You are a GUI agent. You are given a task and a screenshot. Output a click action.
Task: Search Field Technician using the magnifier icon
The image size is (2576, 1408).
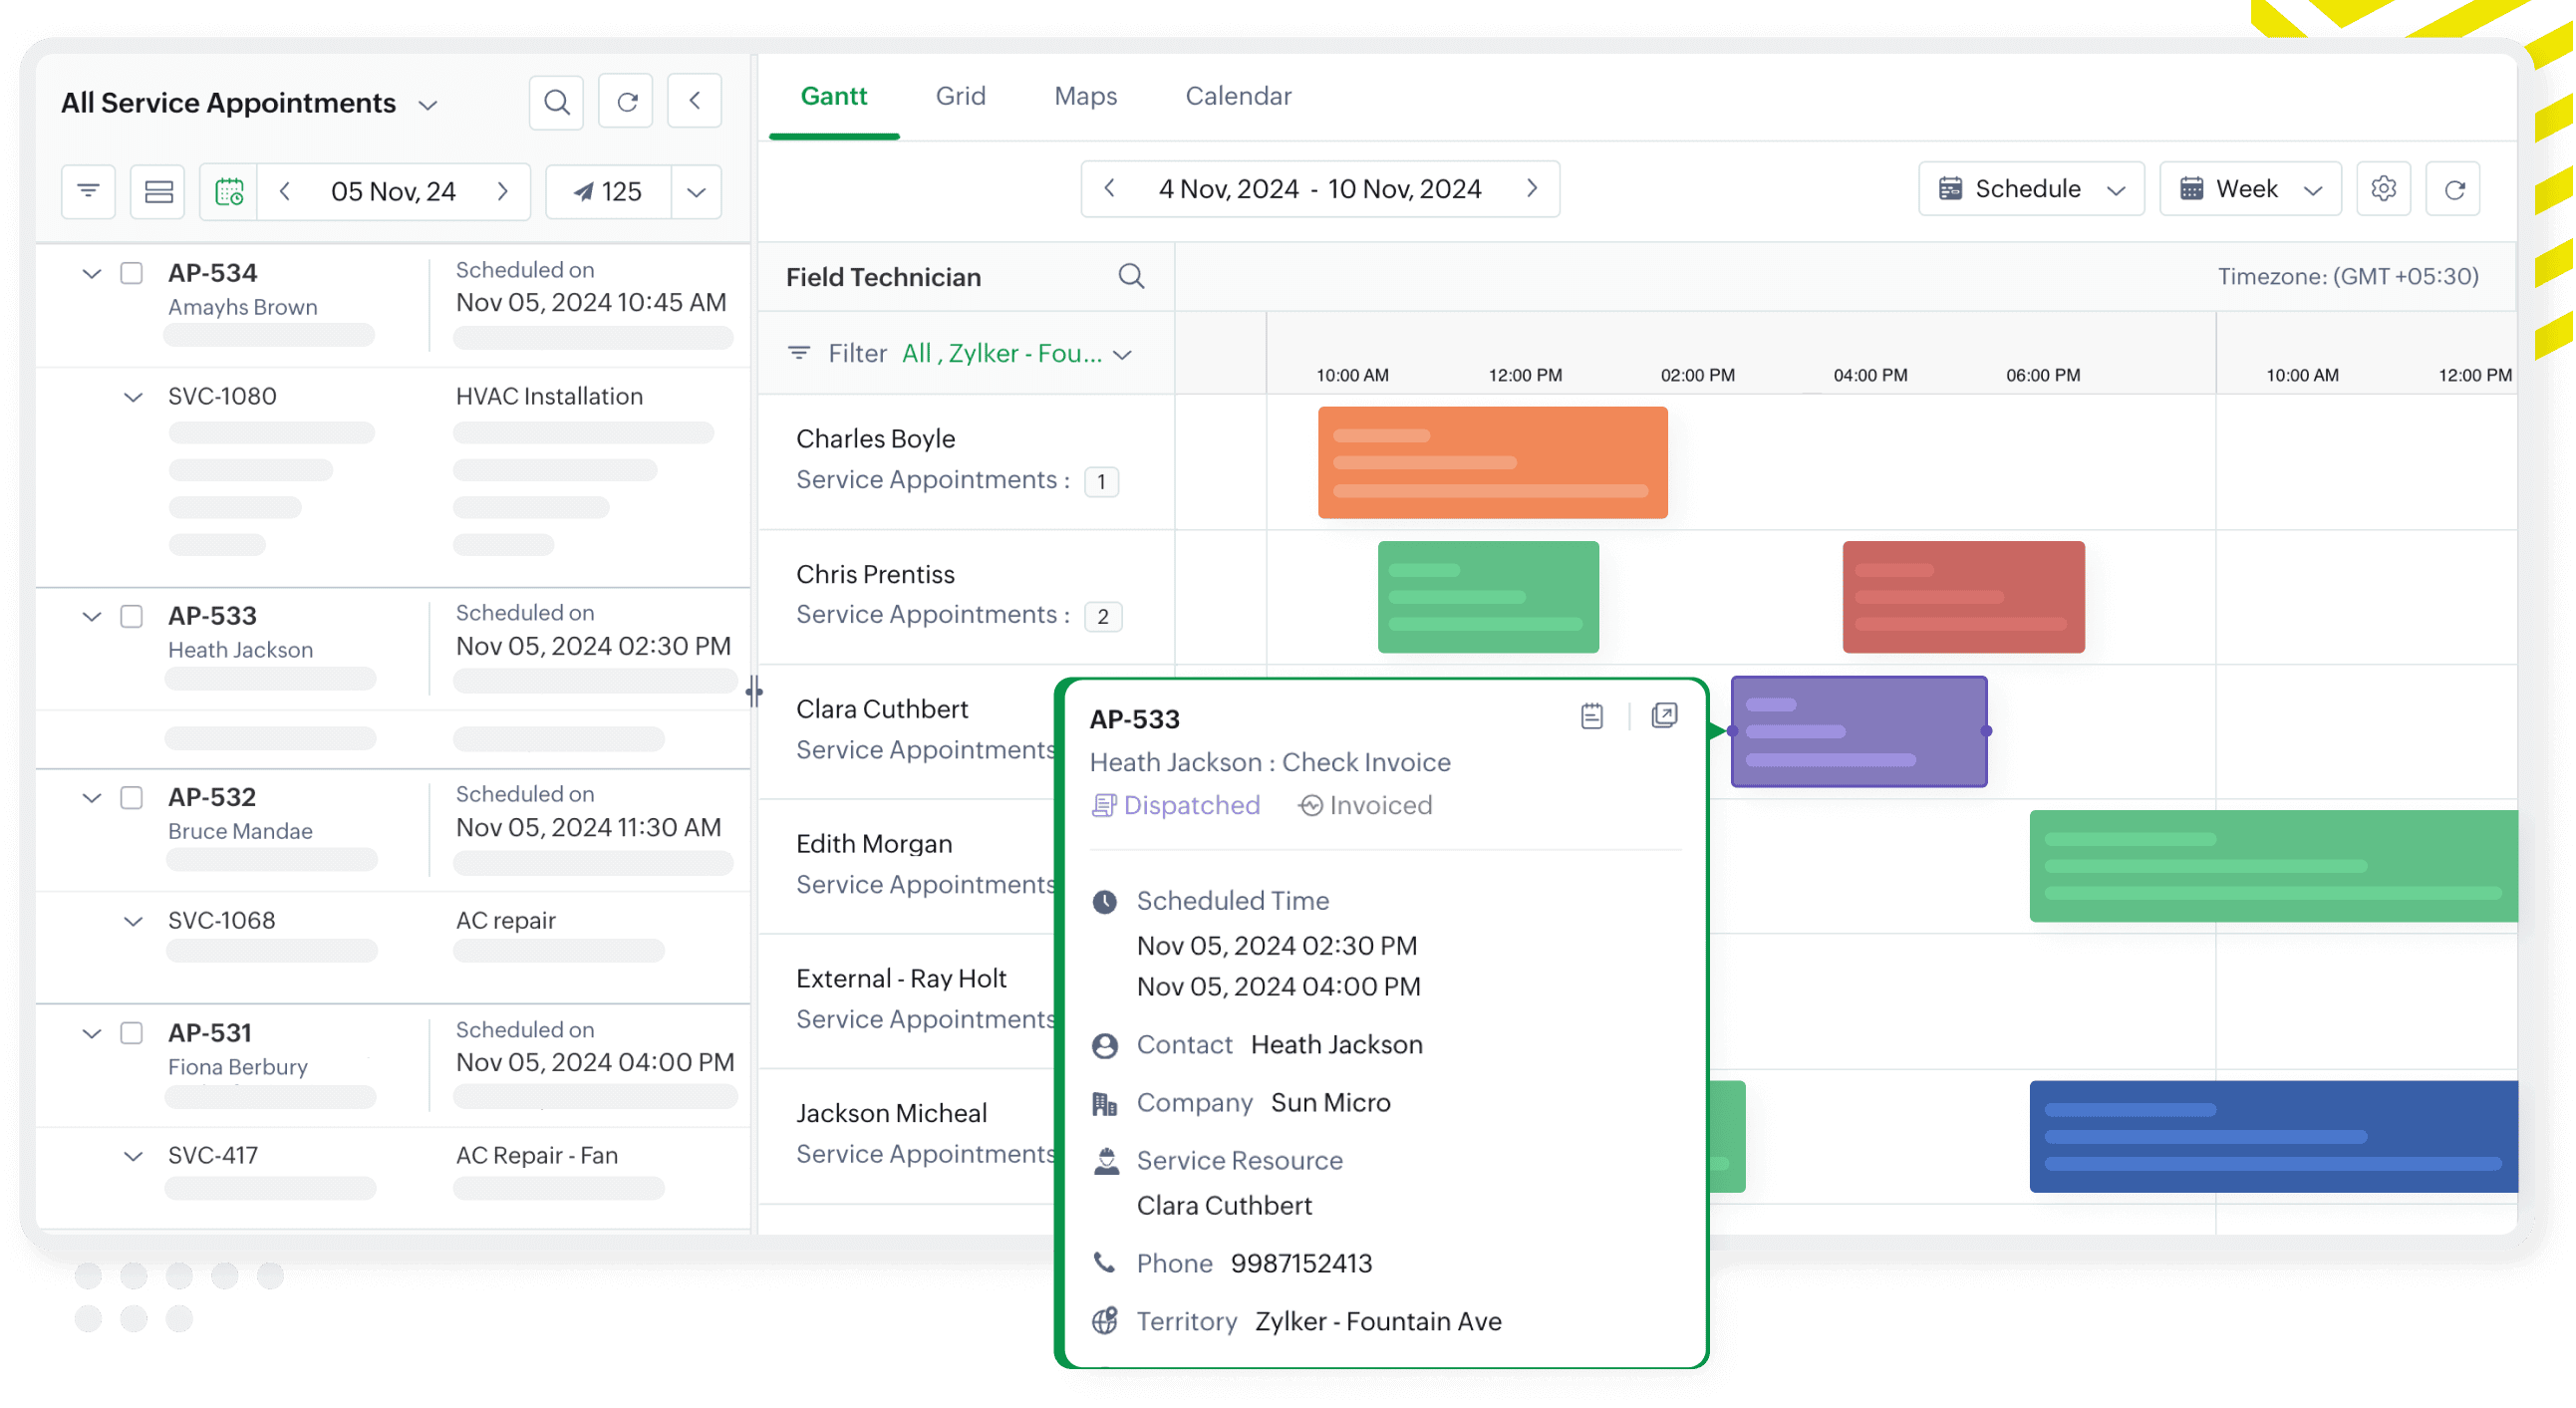(1131, 276)
